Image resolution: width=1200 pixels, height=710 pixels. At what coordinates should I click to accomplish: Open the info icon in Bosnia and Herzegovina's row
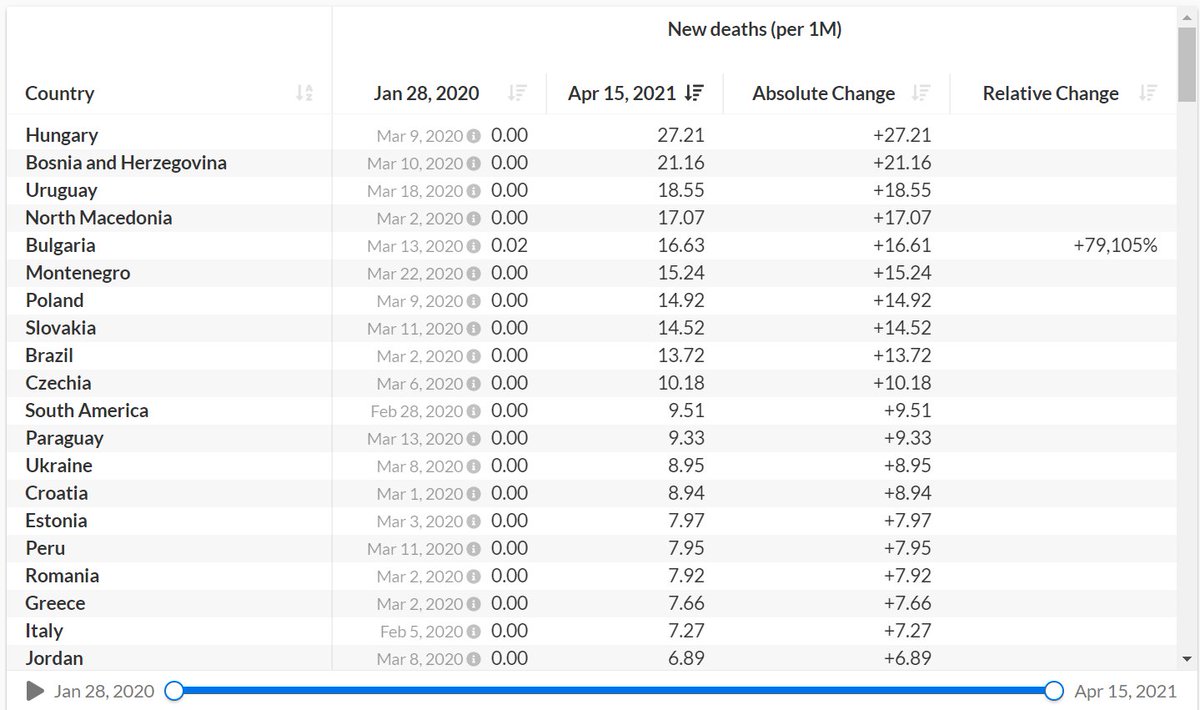pos(473,163)
